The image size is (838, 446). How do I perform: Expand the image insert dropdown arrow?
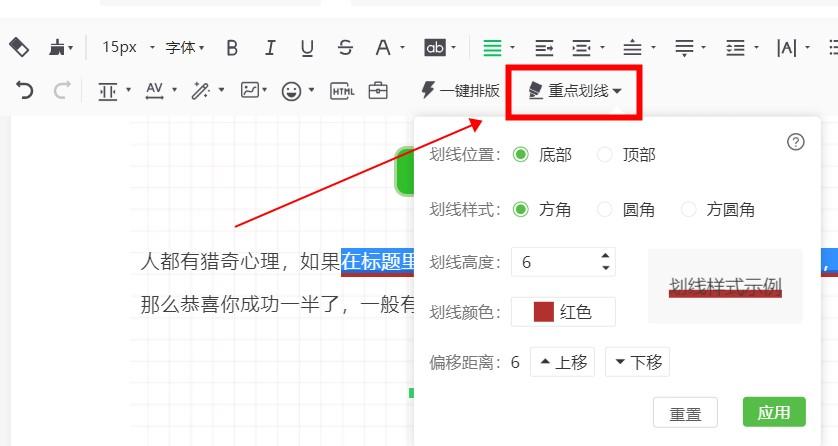coord(265,90)
